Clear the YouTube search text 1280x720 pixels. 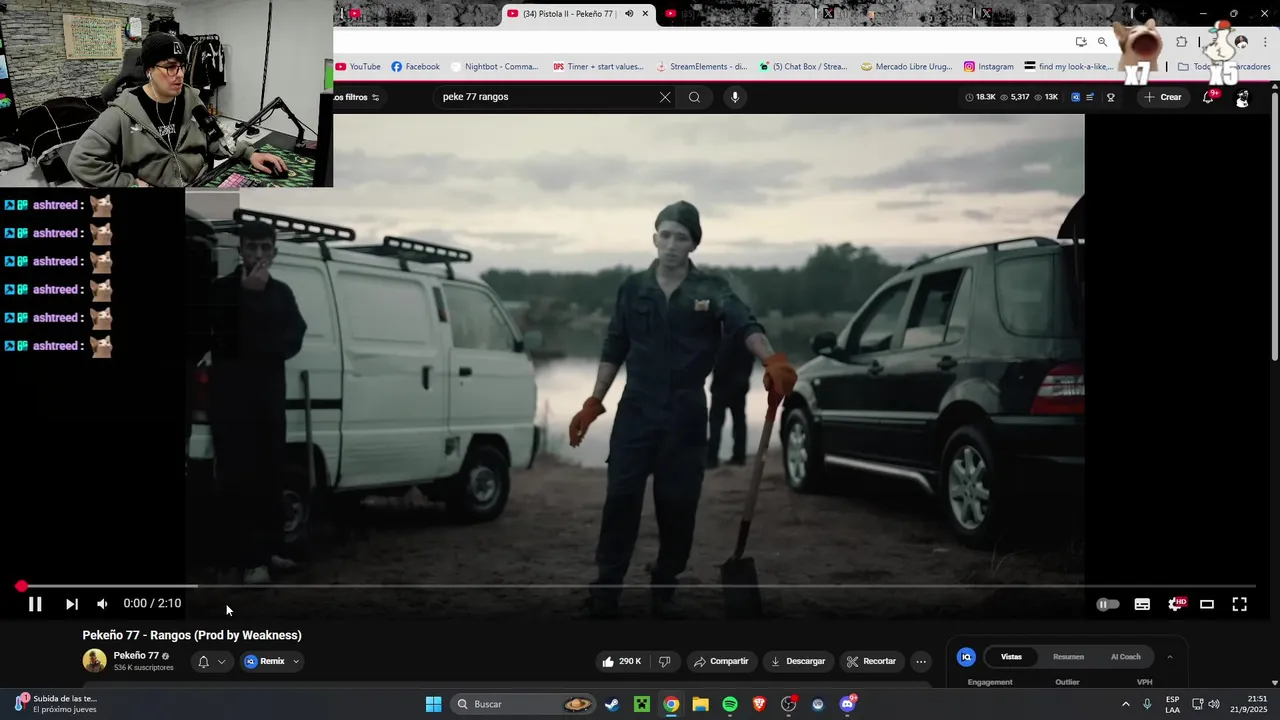point(665,97)
